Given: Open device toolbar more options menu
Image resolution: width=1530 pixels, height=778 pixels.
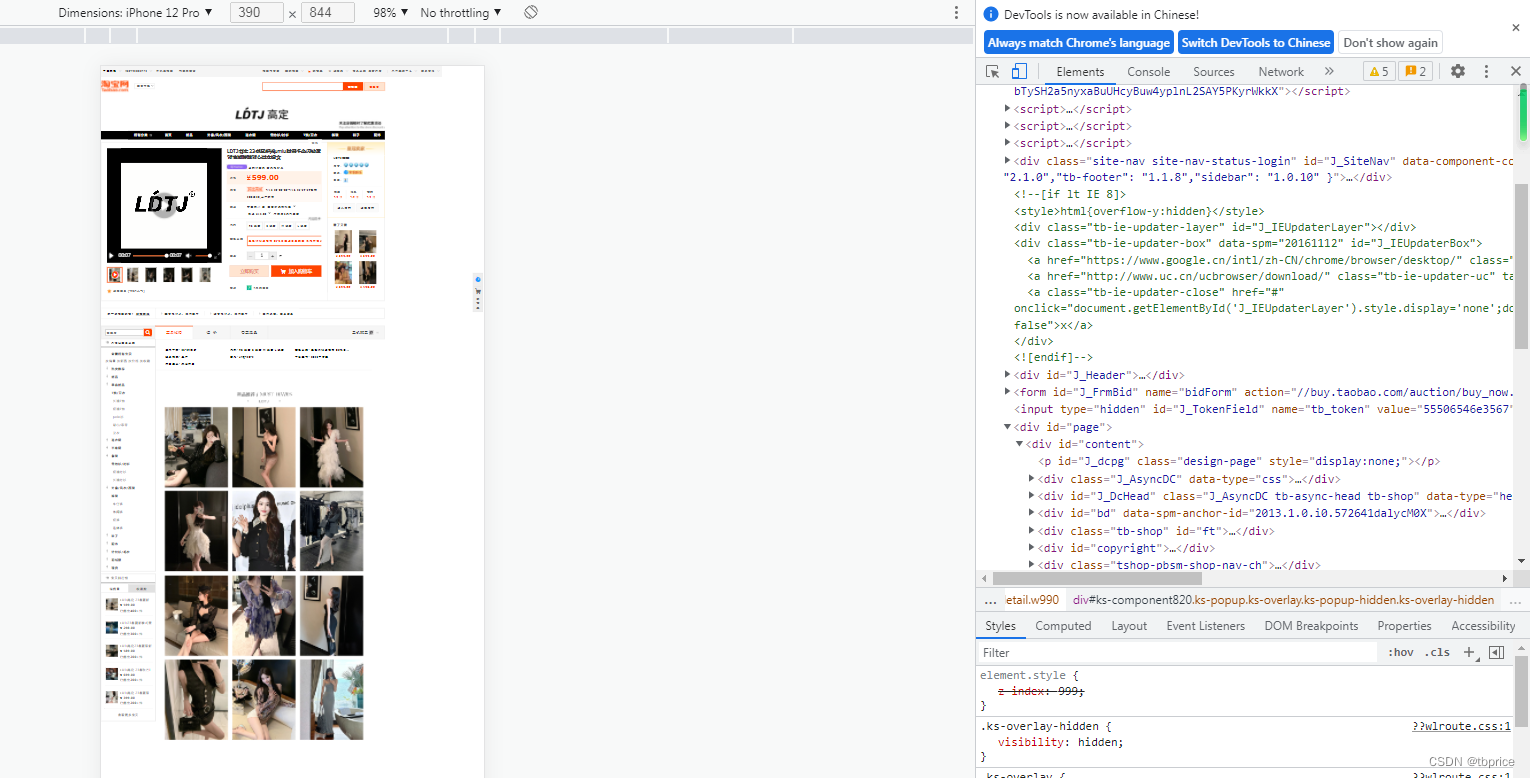Looking at the screenshot, I should [x=956, y=12].
